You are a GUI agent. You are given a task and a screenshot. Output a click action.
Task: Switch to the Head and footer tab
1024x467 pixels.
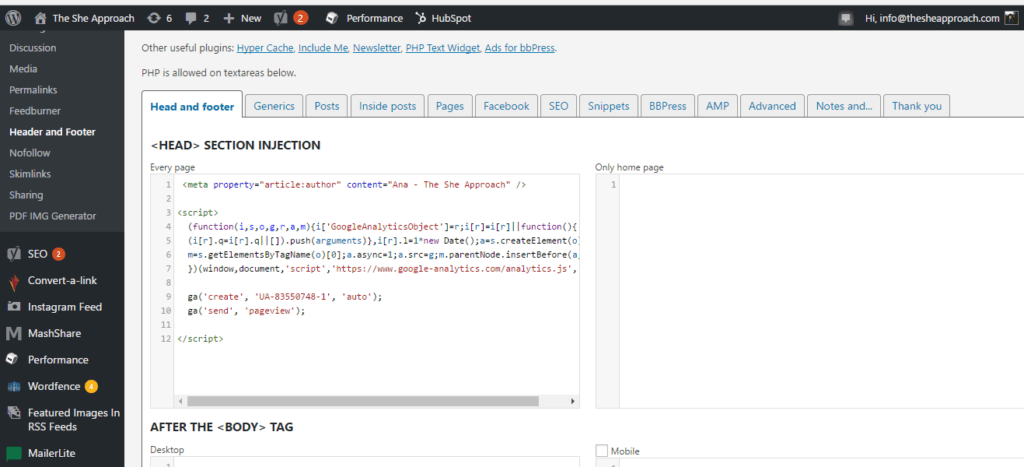pos(192,106)
